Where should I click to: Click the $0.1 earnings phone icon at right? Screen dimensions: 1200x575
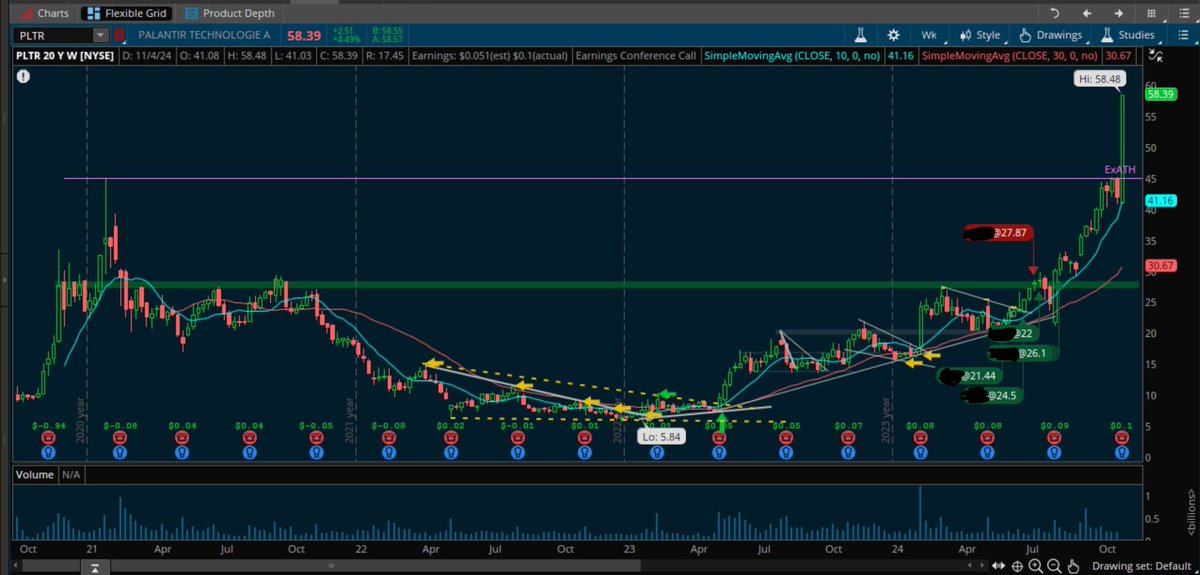click(x=1124, y=438)
